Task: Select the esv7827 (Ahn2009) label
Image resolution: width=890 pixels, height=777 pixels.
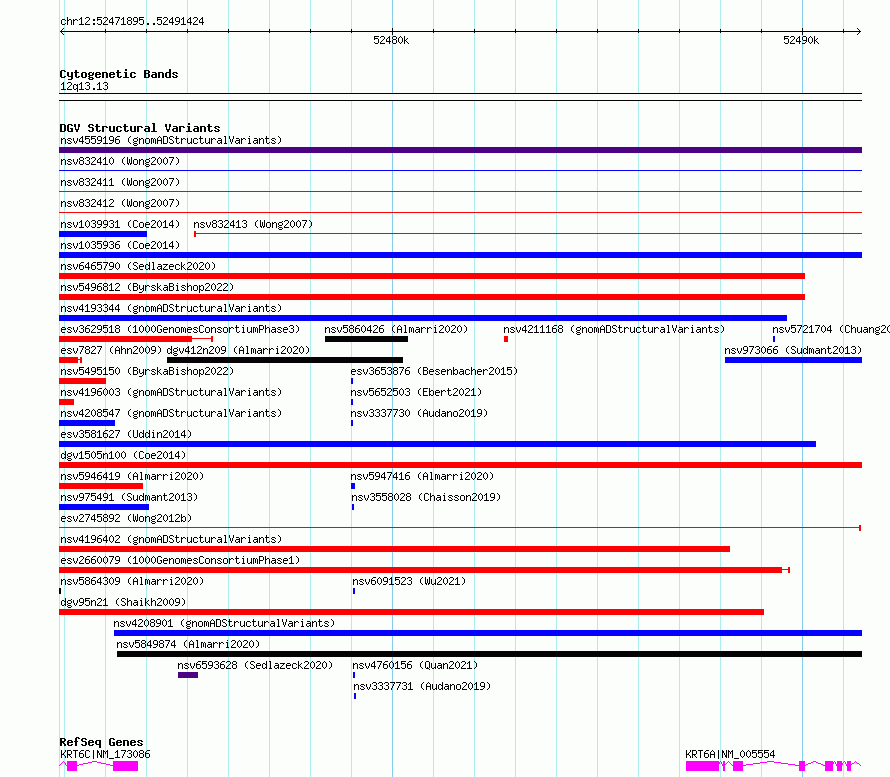Action: (x=111, y=350)
